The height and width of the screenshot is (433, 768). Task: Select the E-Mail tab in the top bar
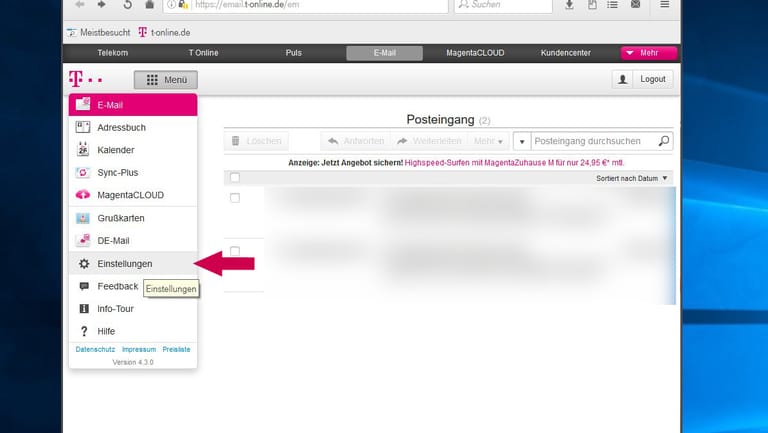[x=384, y=53]
